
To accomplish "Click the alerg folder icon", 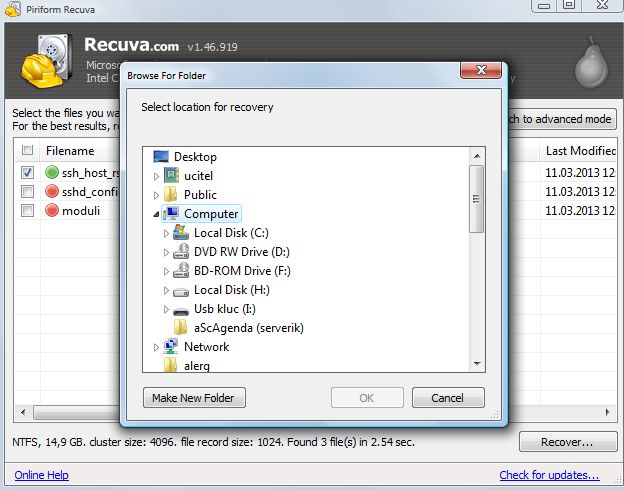I will (171, 365).
